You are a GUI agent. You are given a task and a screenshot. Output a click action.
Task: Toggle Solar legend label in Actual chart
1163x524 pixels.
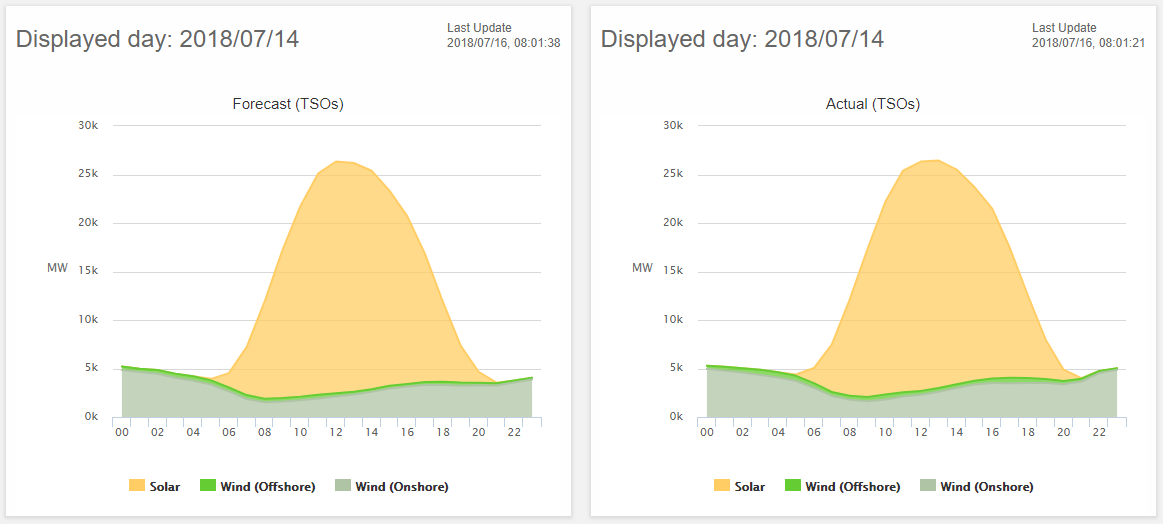click(749, 487)
